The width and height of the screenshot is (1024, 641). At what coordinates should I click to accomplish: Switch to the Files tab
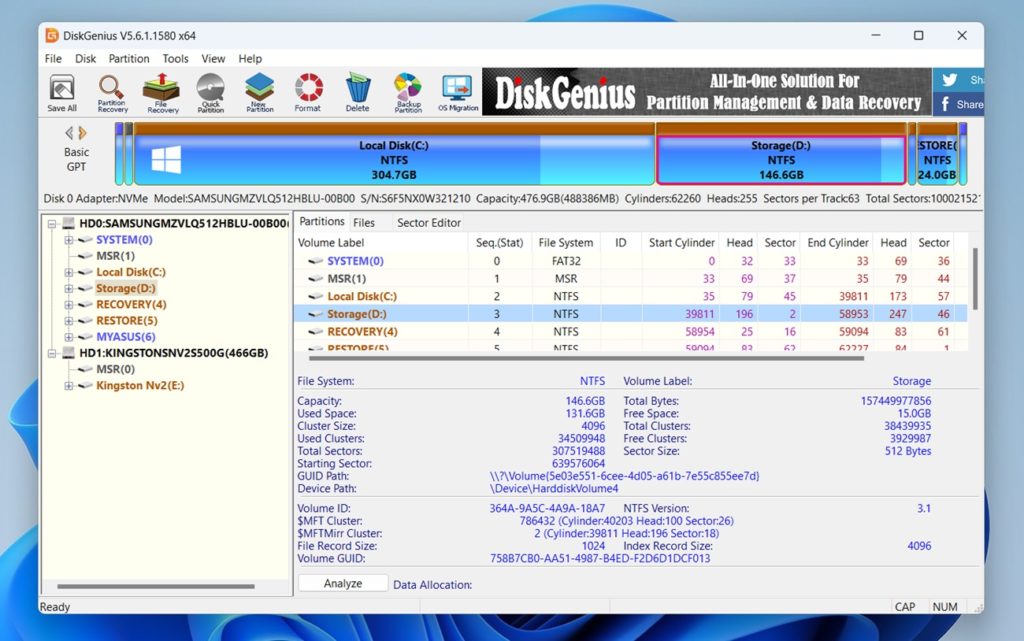[x=364, y=222]
